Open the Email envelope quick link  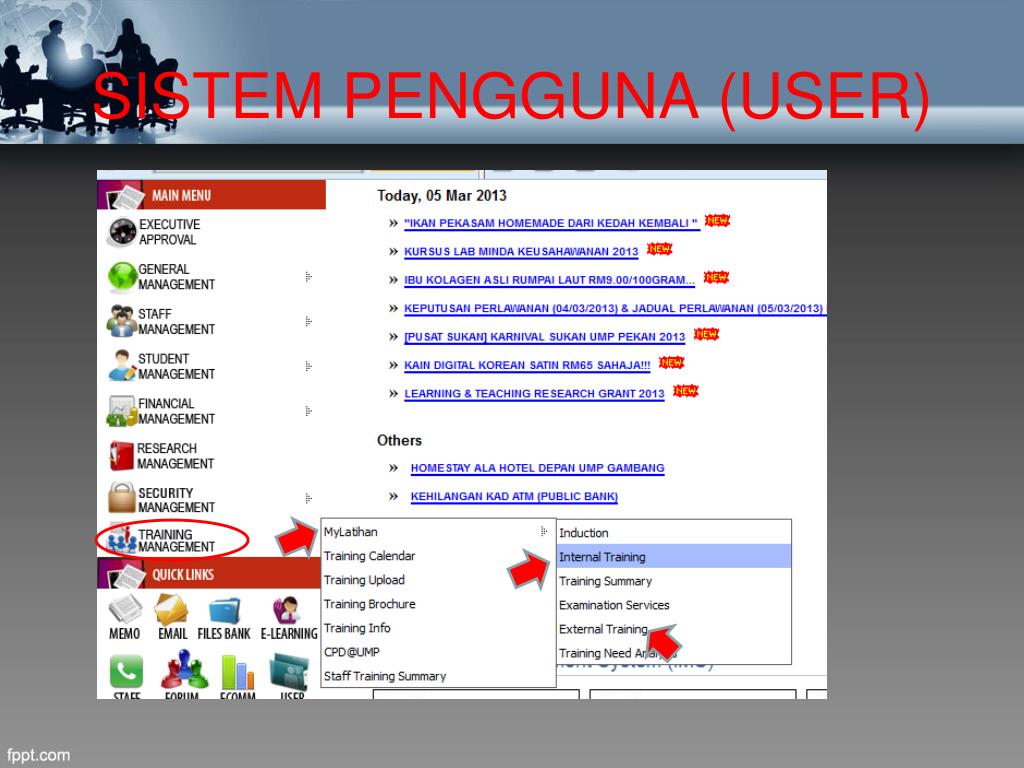[172, 609]
